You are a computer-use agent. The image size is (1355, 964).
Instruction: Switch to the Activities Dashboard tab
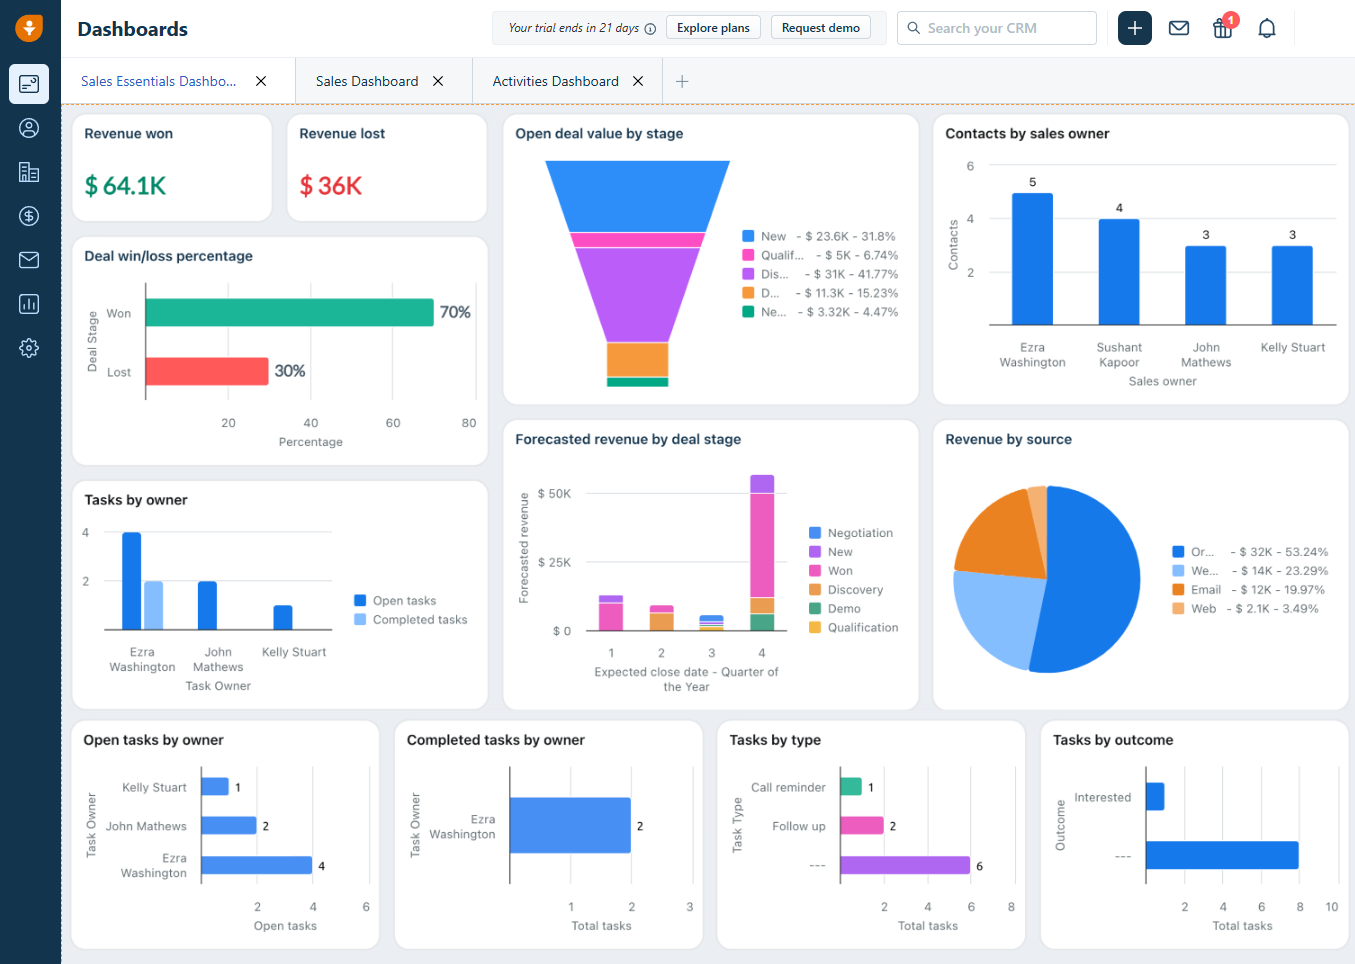tap(555, 81)
